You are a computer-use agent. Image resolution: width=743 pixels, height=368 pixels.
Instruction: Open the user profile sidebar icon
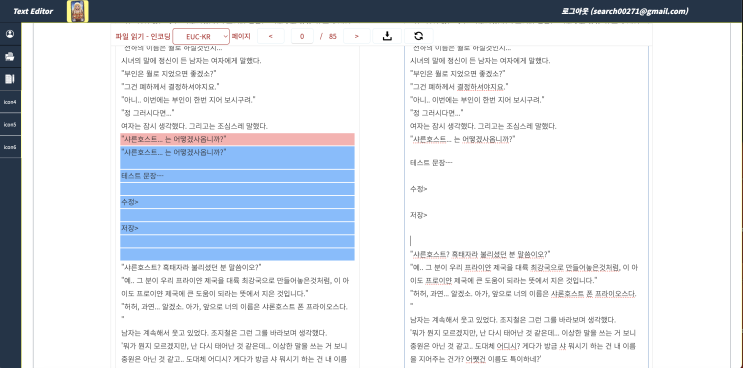click(x=10, y=34)
